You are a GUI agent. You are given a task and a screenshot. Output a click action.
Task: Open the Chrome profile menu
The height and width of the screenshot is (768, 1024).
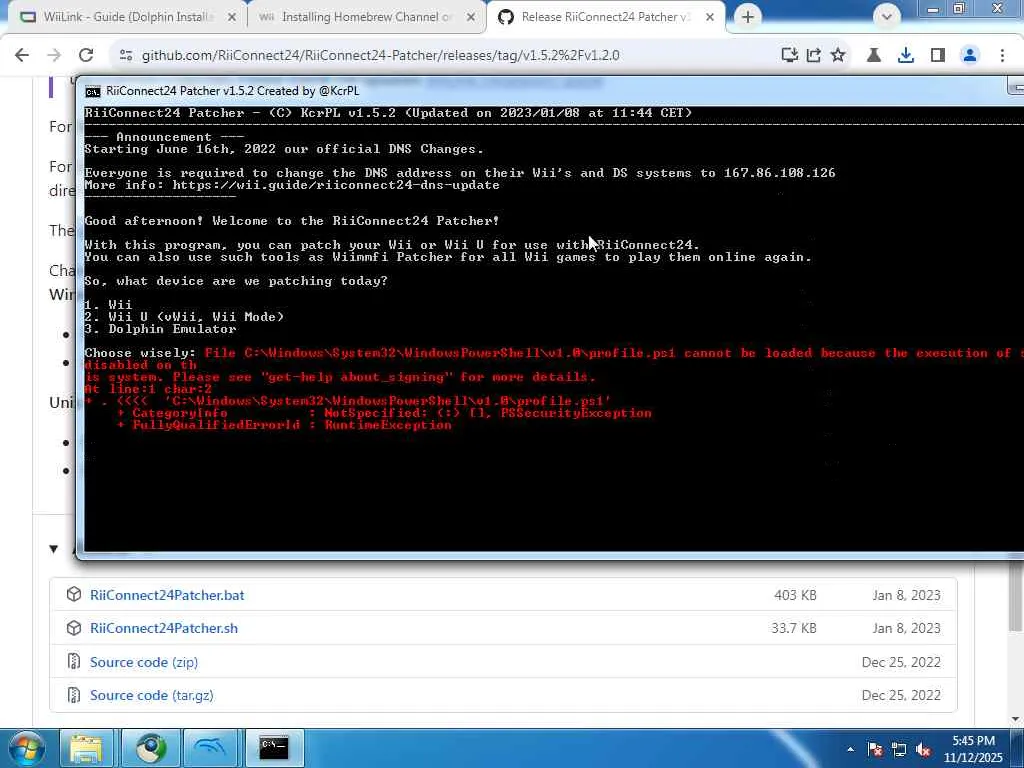tap(970, 56)
